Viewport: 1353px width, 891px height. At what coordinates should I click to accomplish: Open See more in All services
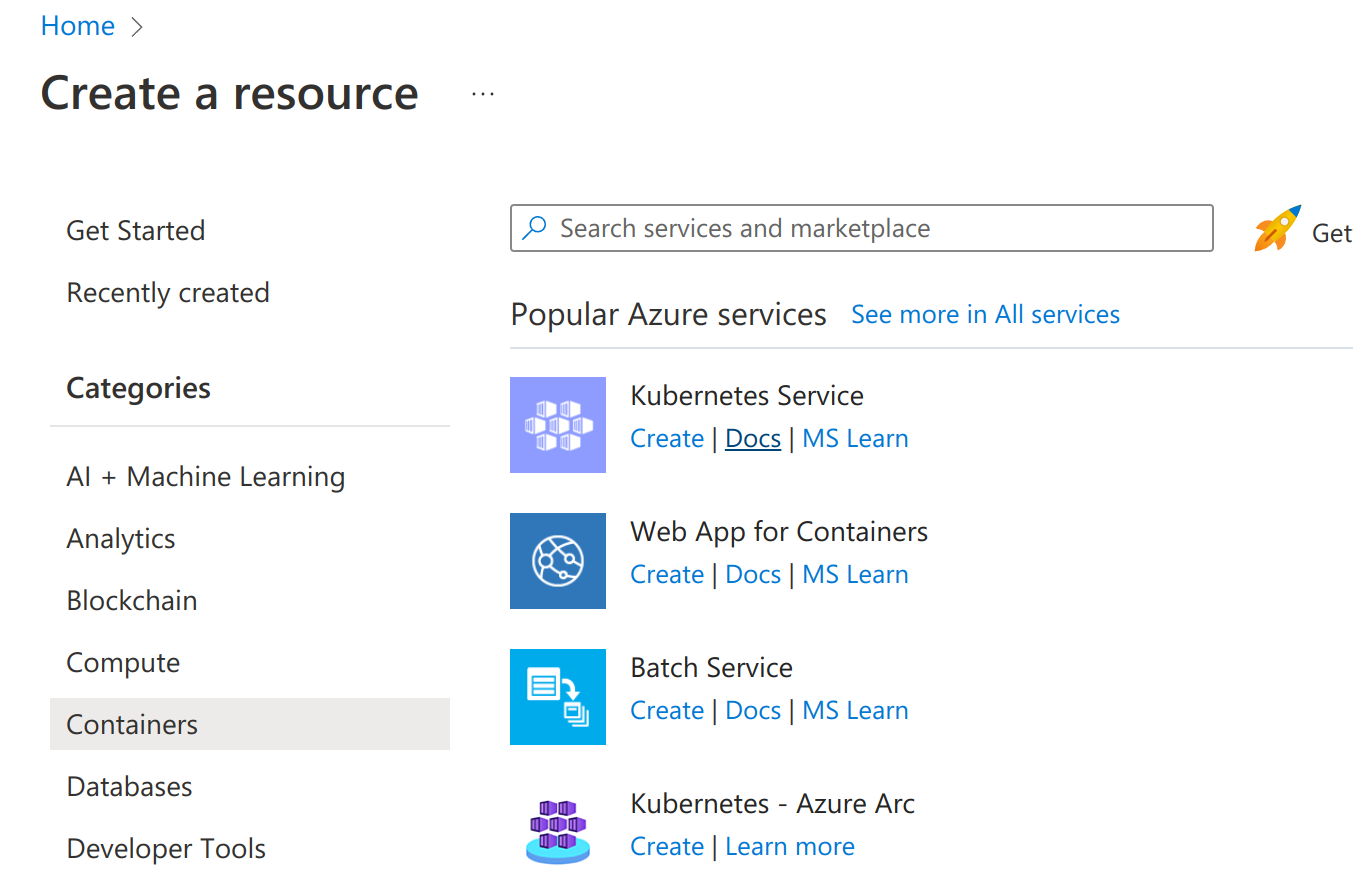coord(985,315)
